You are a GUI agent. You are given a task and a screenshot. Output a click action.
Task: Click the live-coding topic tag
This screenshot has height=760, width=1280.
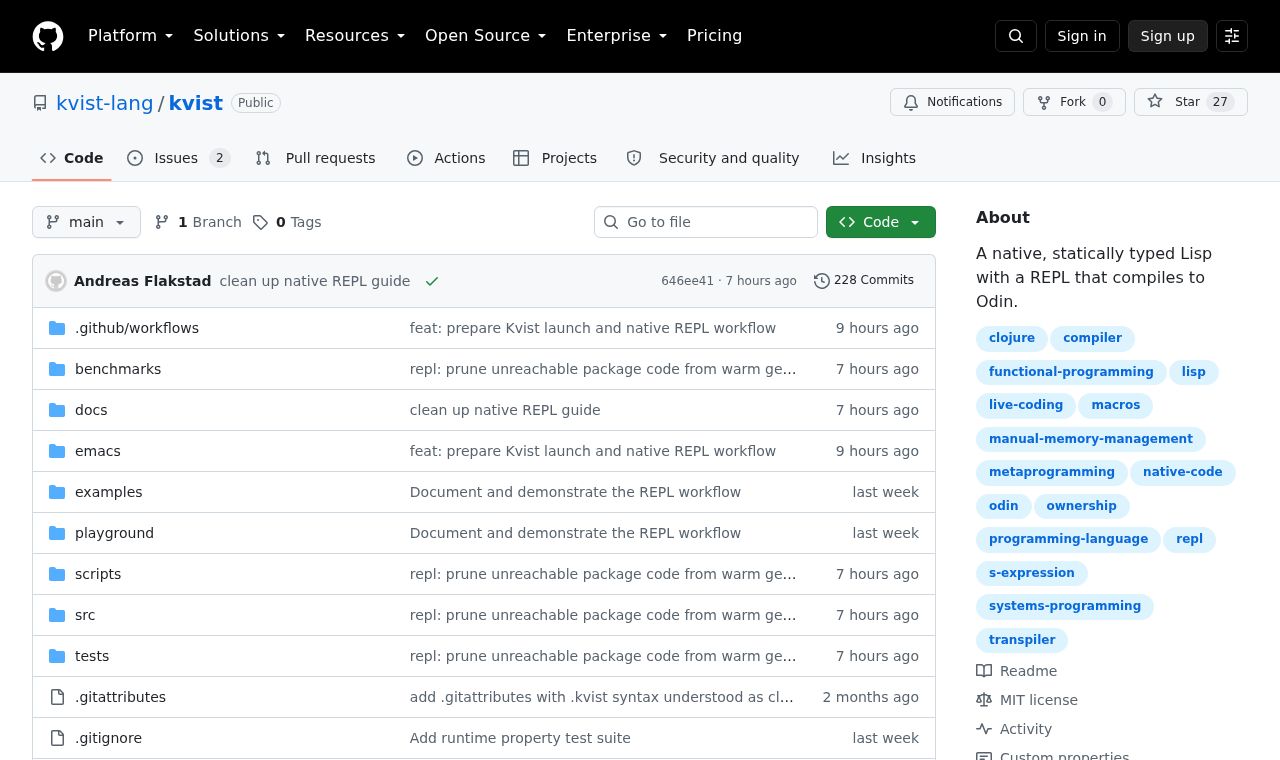[1026, 405]
